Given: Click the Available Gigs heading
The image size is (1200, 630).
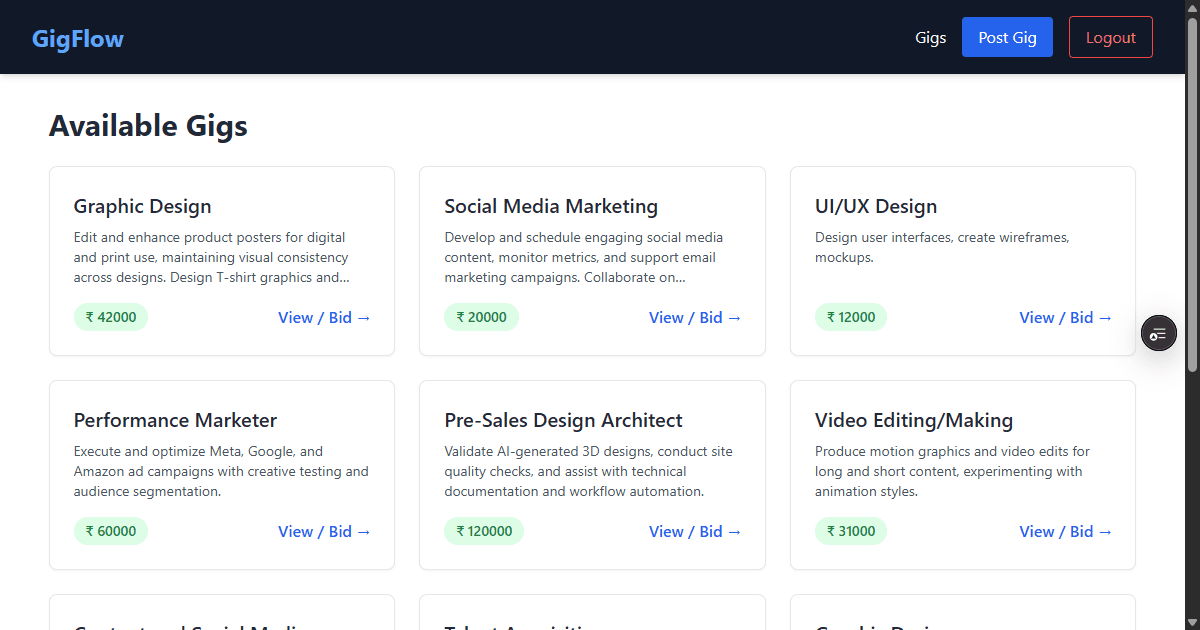Looking at the screenshot, I should pos(148,125).
